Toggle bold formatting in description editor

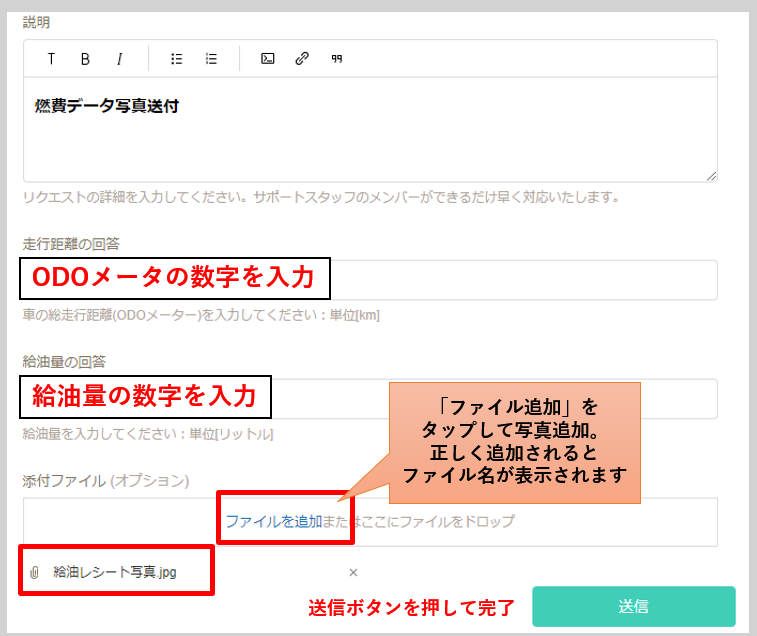click(x=85, y=59)
